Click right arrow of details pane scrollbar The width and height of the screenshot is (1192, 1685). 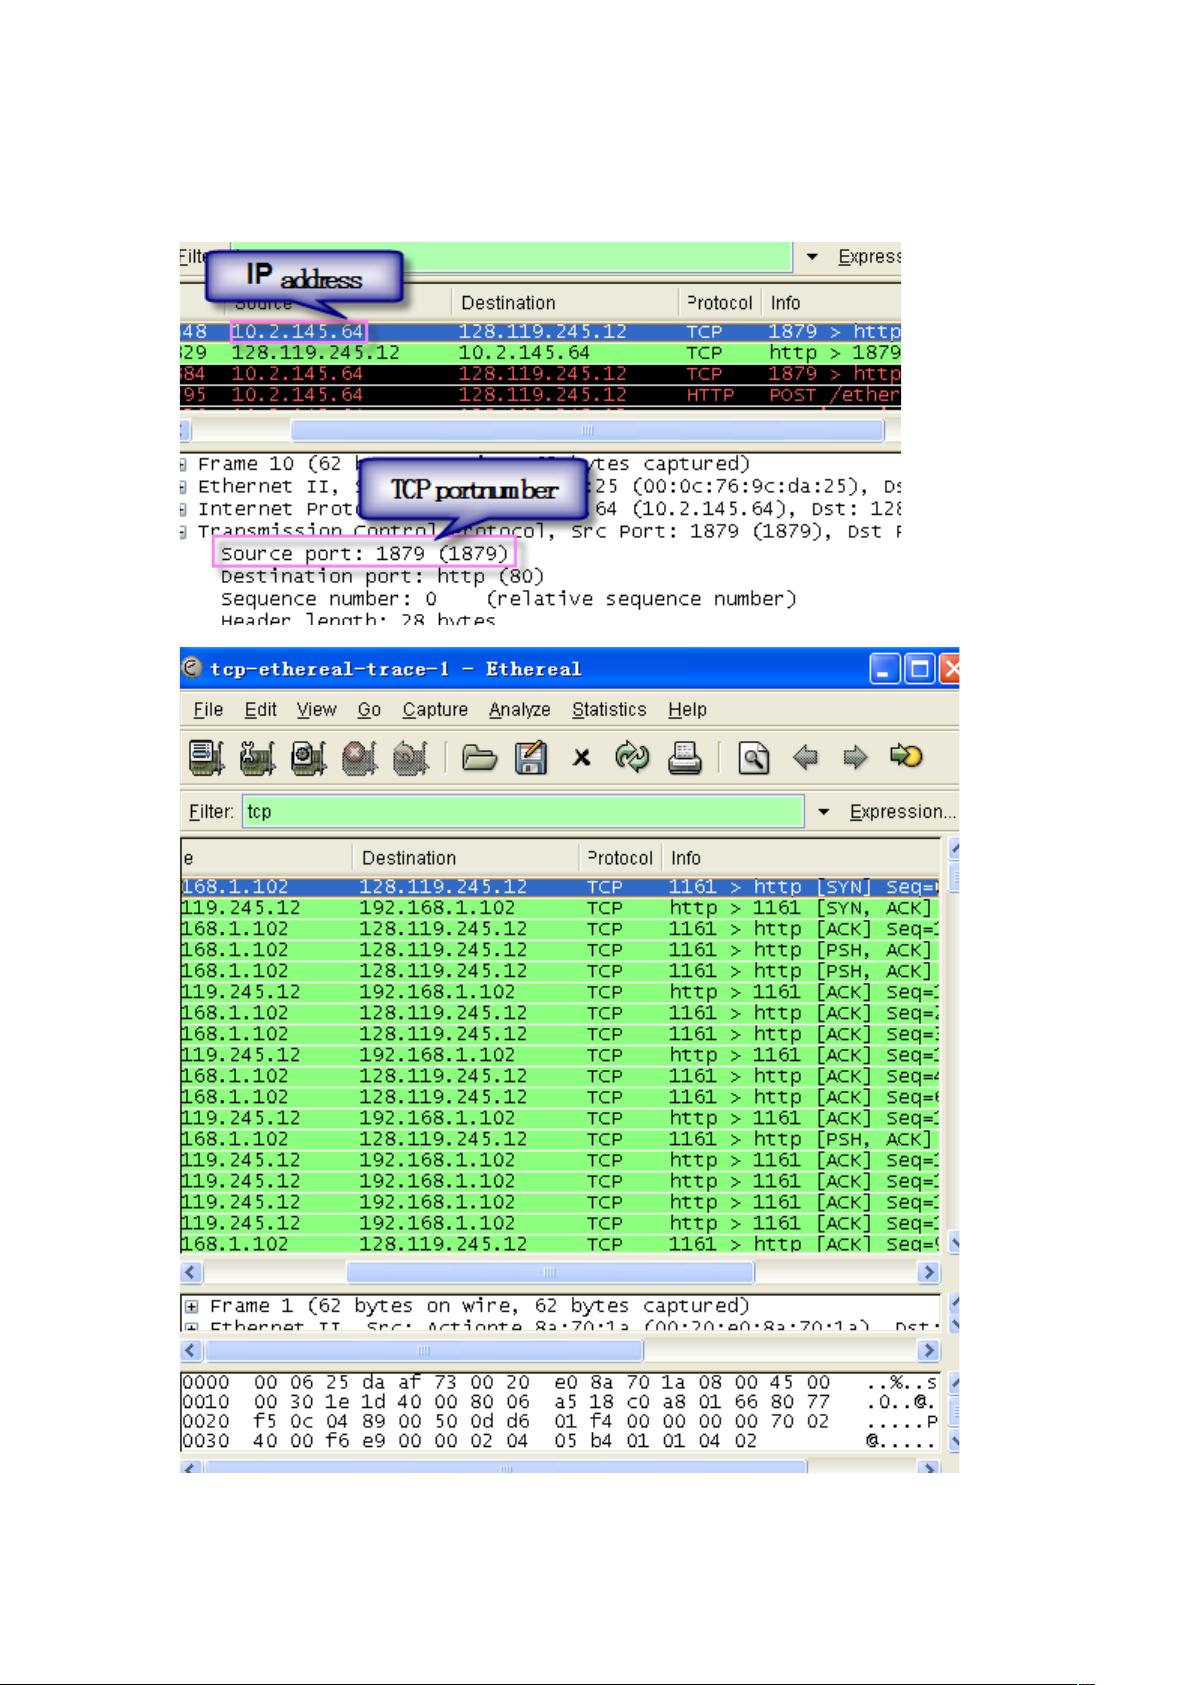(x=930, y=1351)
